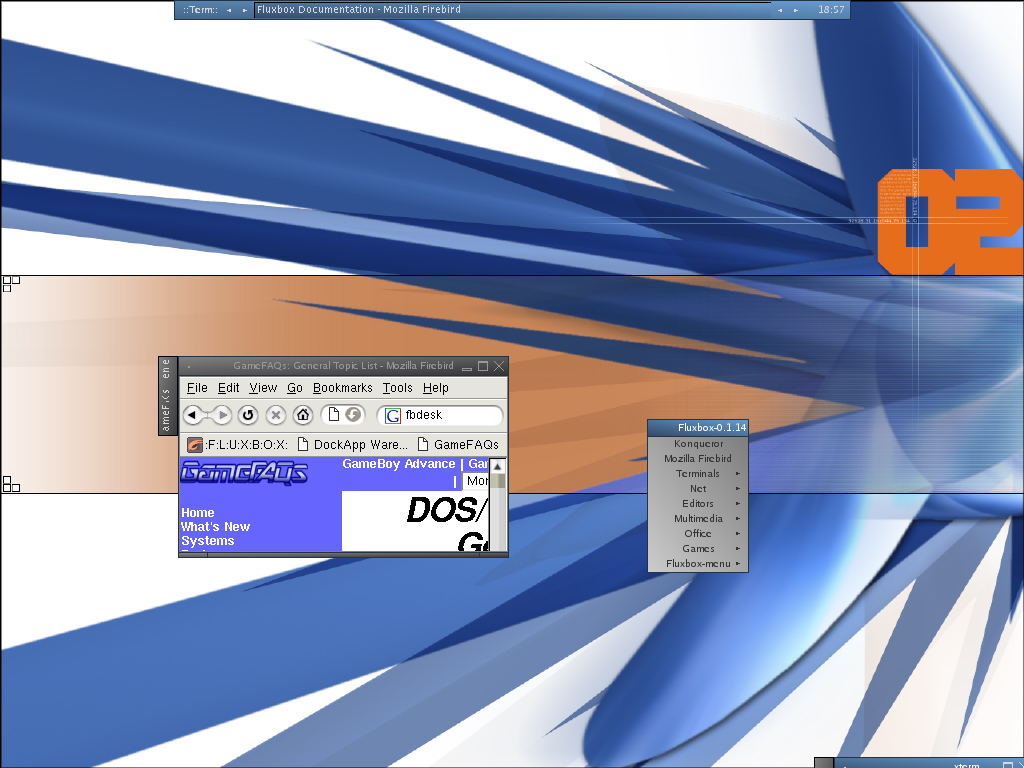The image size is (1024, 768).
Task: Click the What's New link
Action: pos(216,526)
